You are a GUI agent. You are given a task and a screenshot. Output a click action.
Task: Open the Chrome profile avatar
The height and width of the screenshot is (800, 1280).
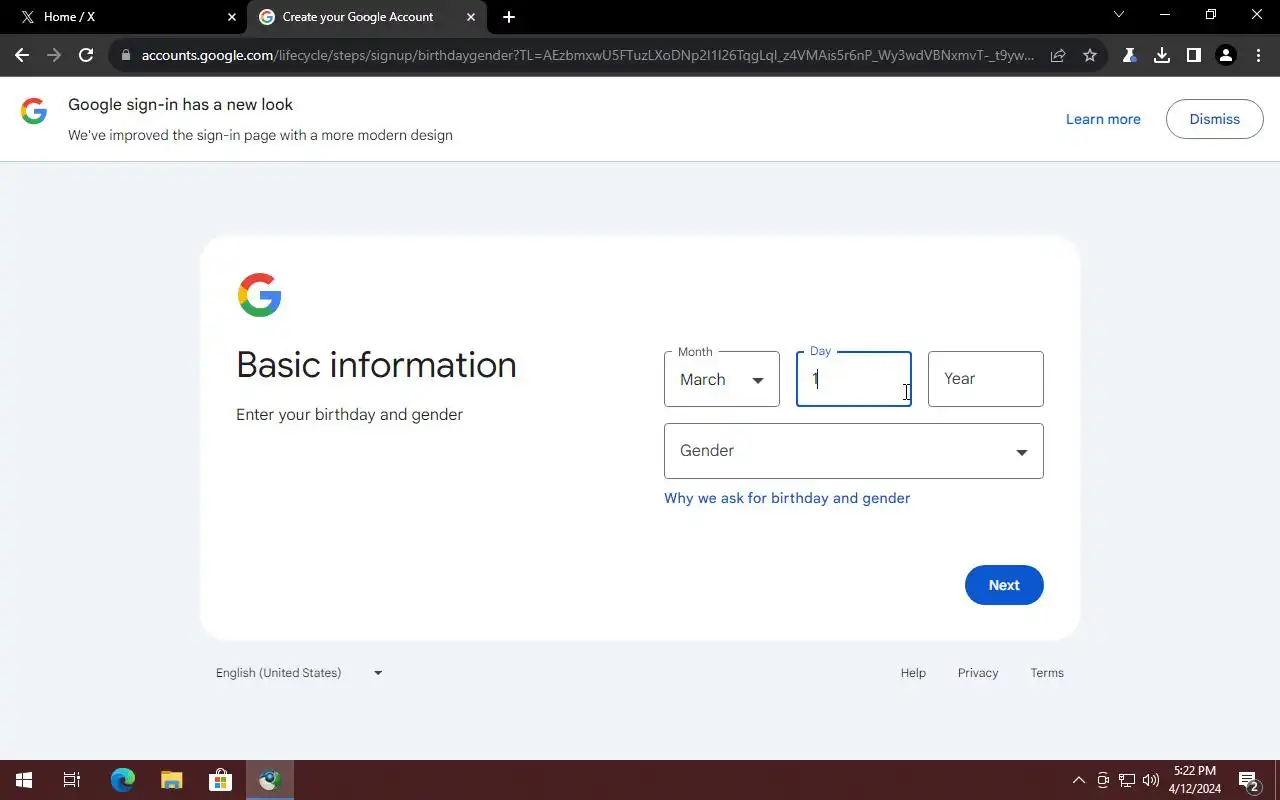tap(1226, 56)
